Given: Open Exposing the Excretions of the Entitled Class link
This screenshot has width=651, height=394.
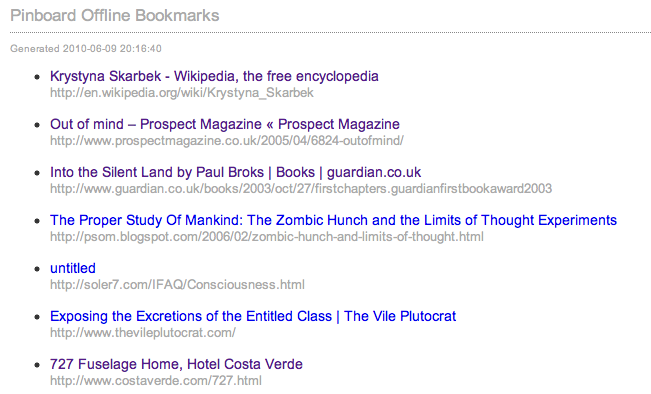Looking at the screenshot, I should pos(253,316).
